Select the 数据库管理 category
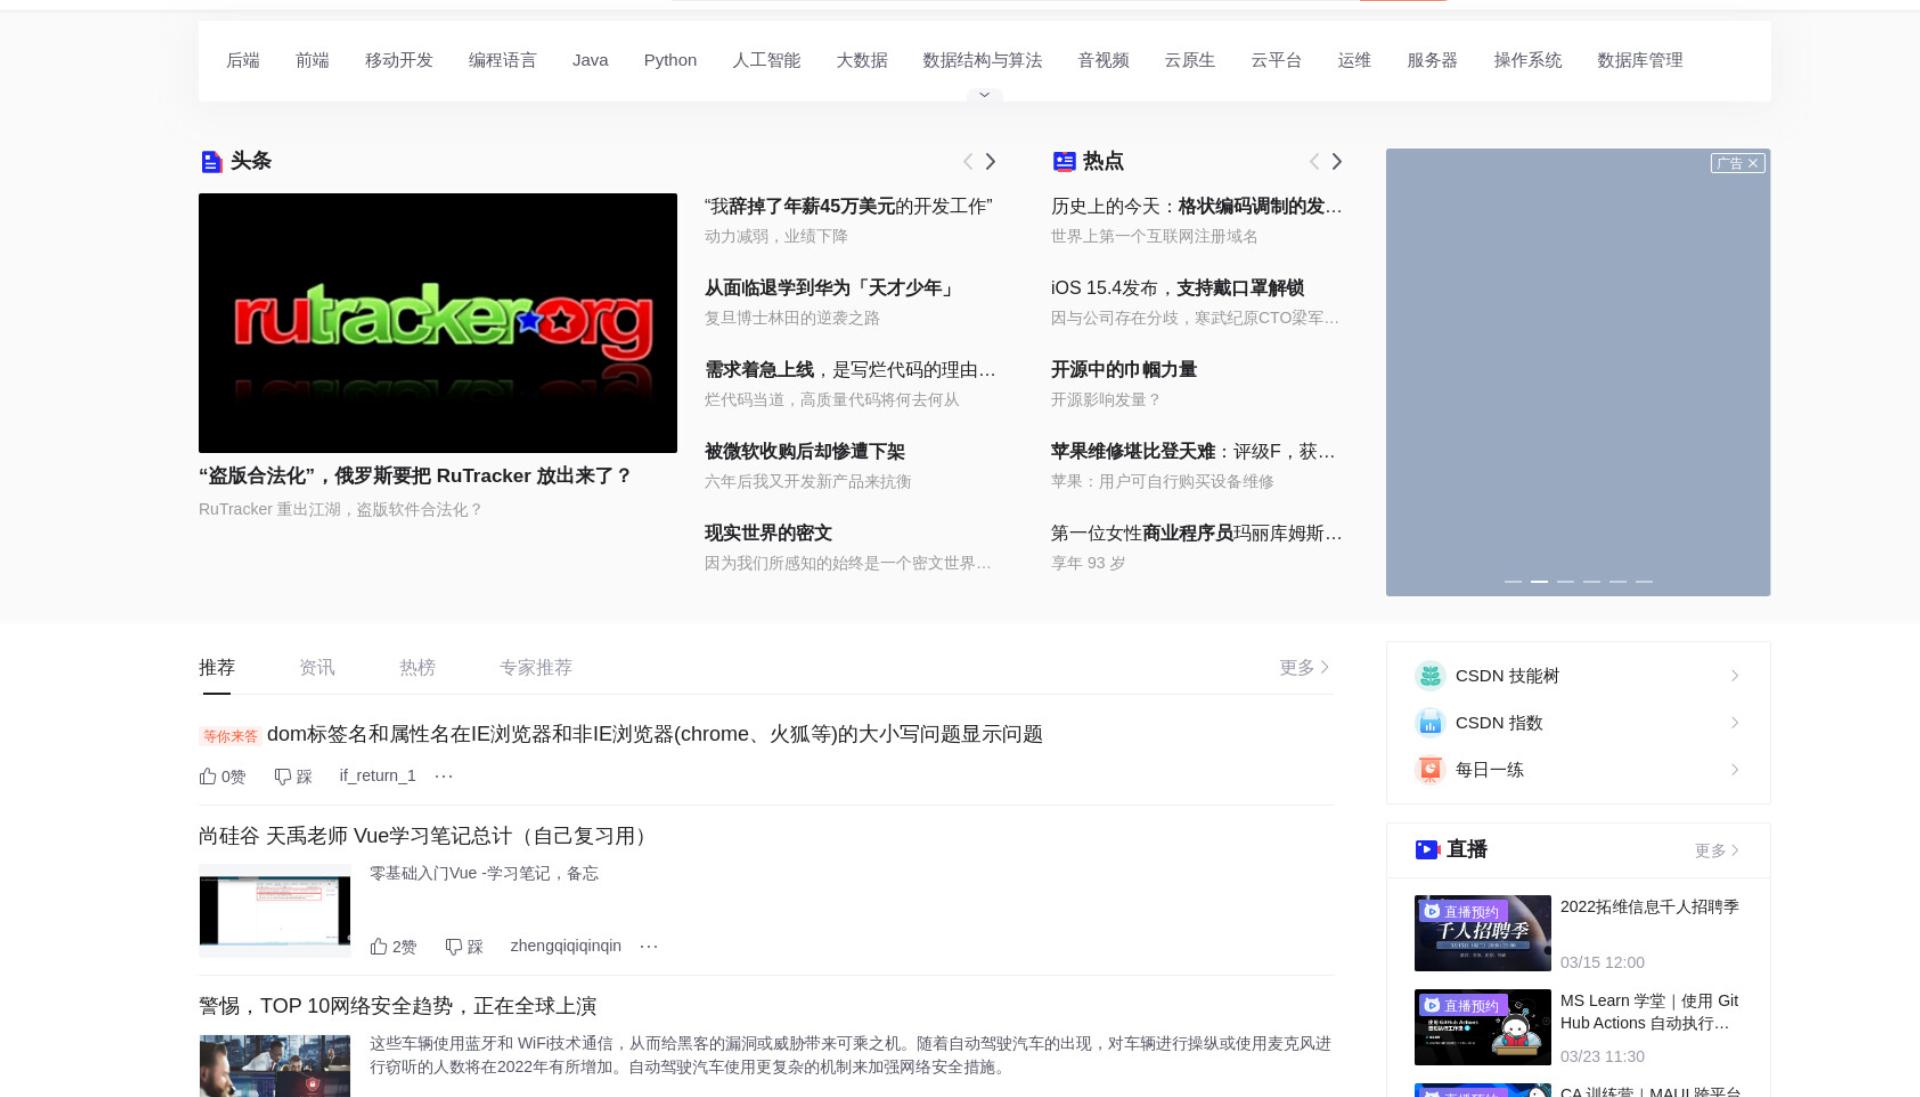Screen dimensions: 1920x1097 point(1640,60)
